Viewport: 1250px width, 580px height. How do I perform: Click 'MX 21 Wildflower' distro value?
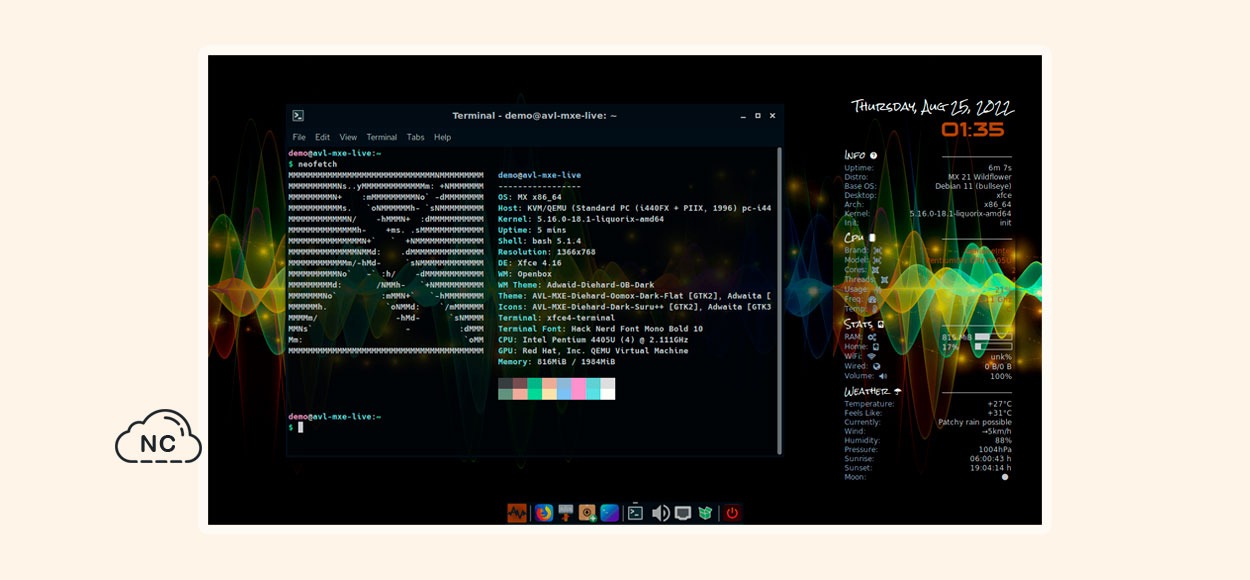coord(979,177)
